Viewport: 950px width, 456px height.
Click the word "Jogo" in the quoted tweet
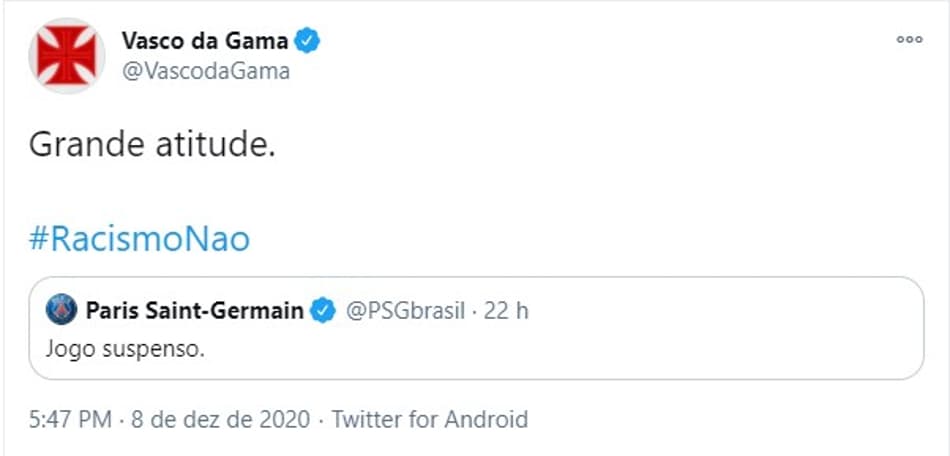pyautogui.click(x=67, y=350)
